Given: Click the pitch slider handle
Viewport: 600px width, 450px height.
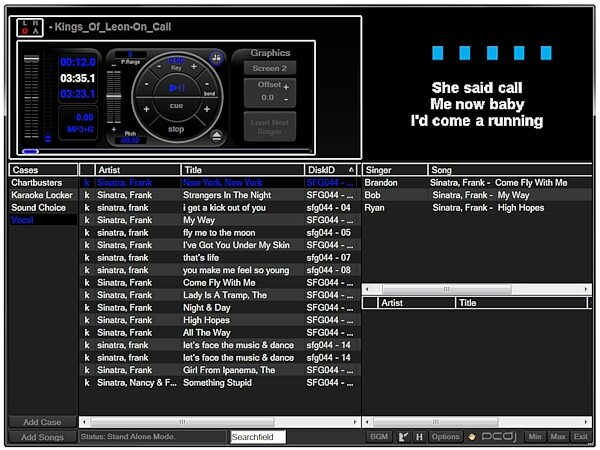Looking at the screenshot, I should click(x=114, y=97).
